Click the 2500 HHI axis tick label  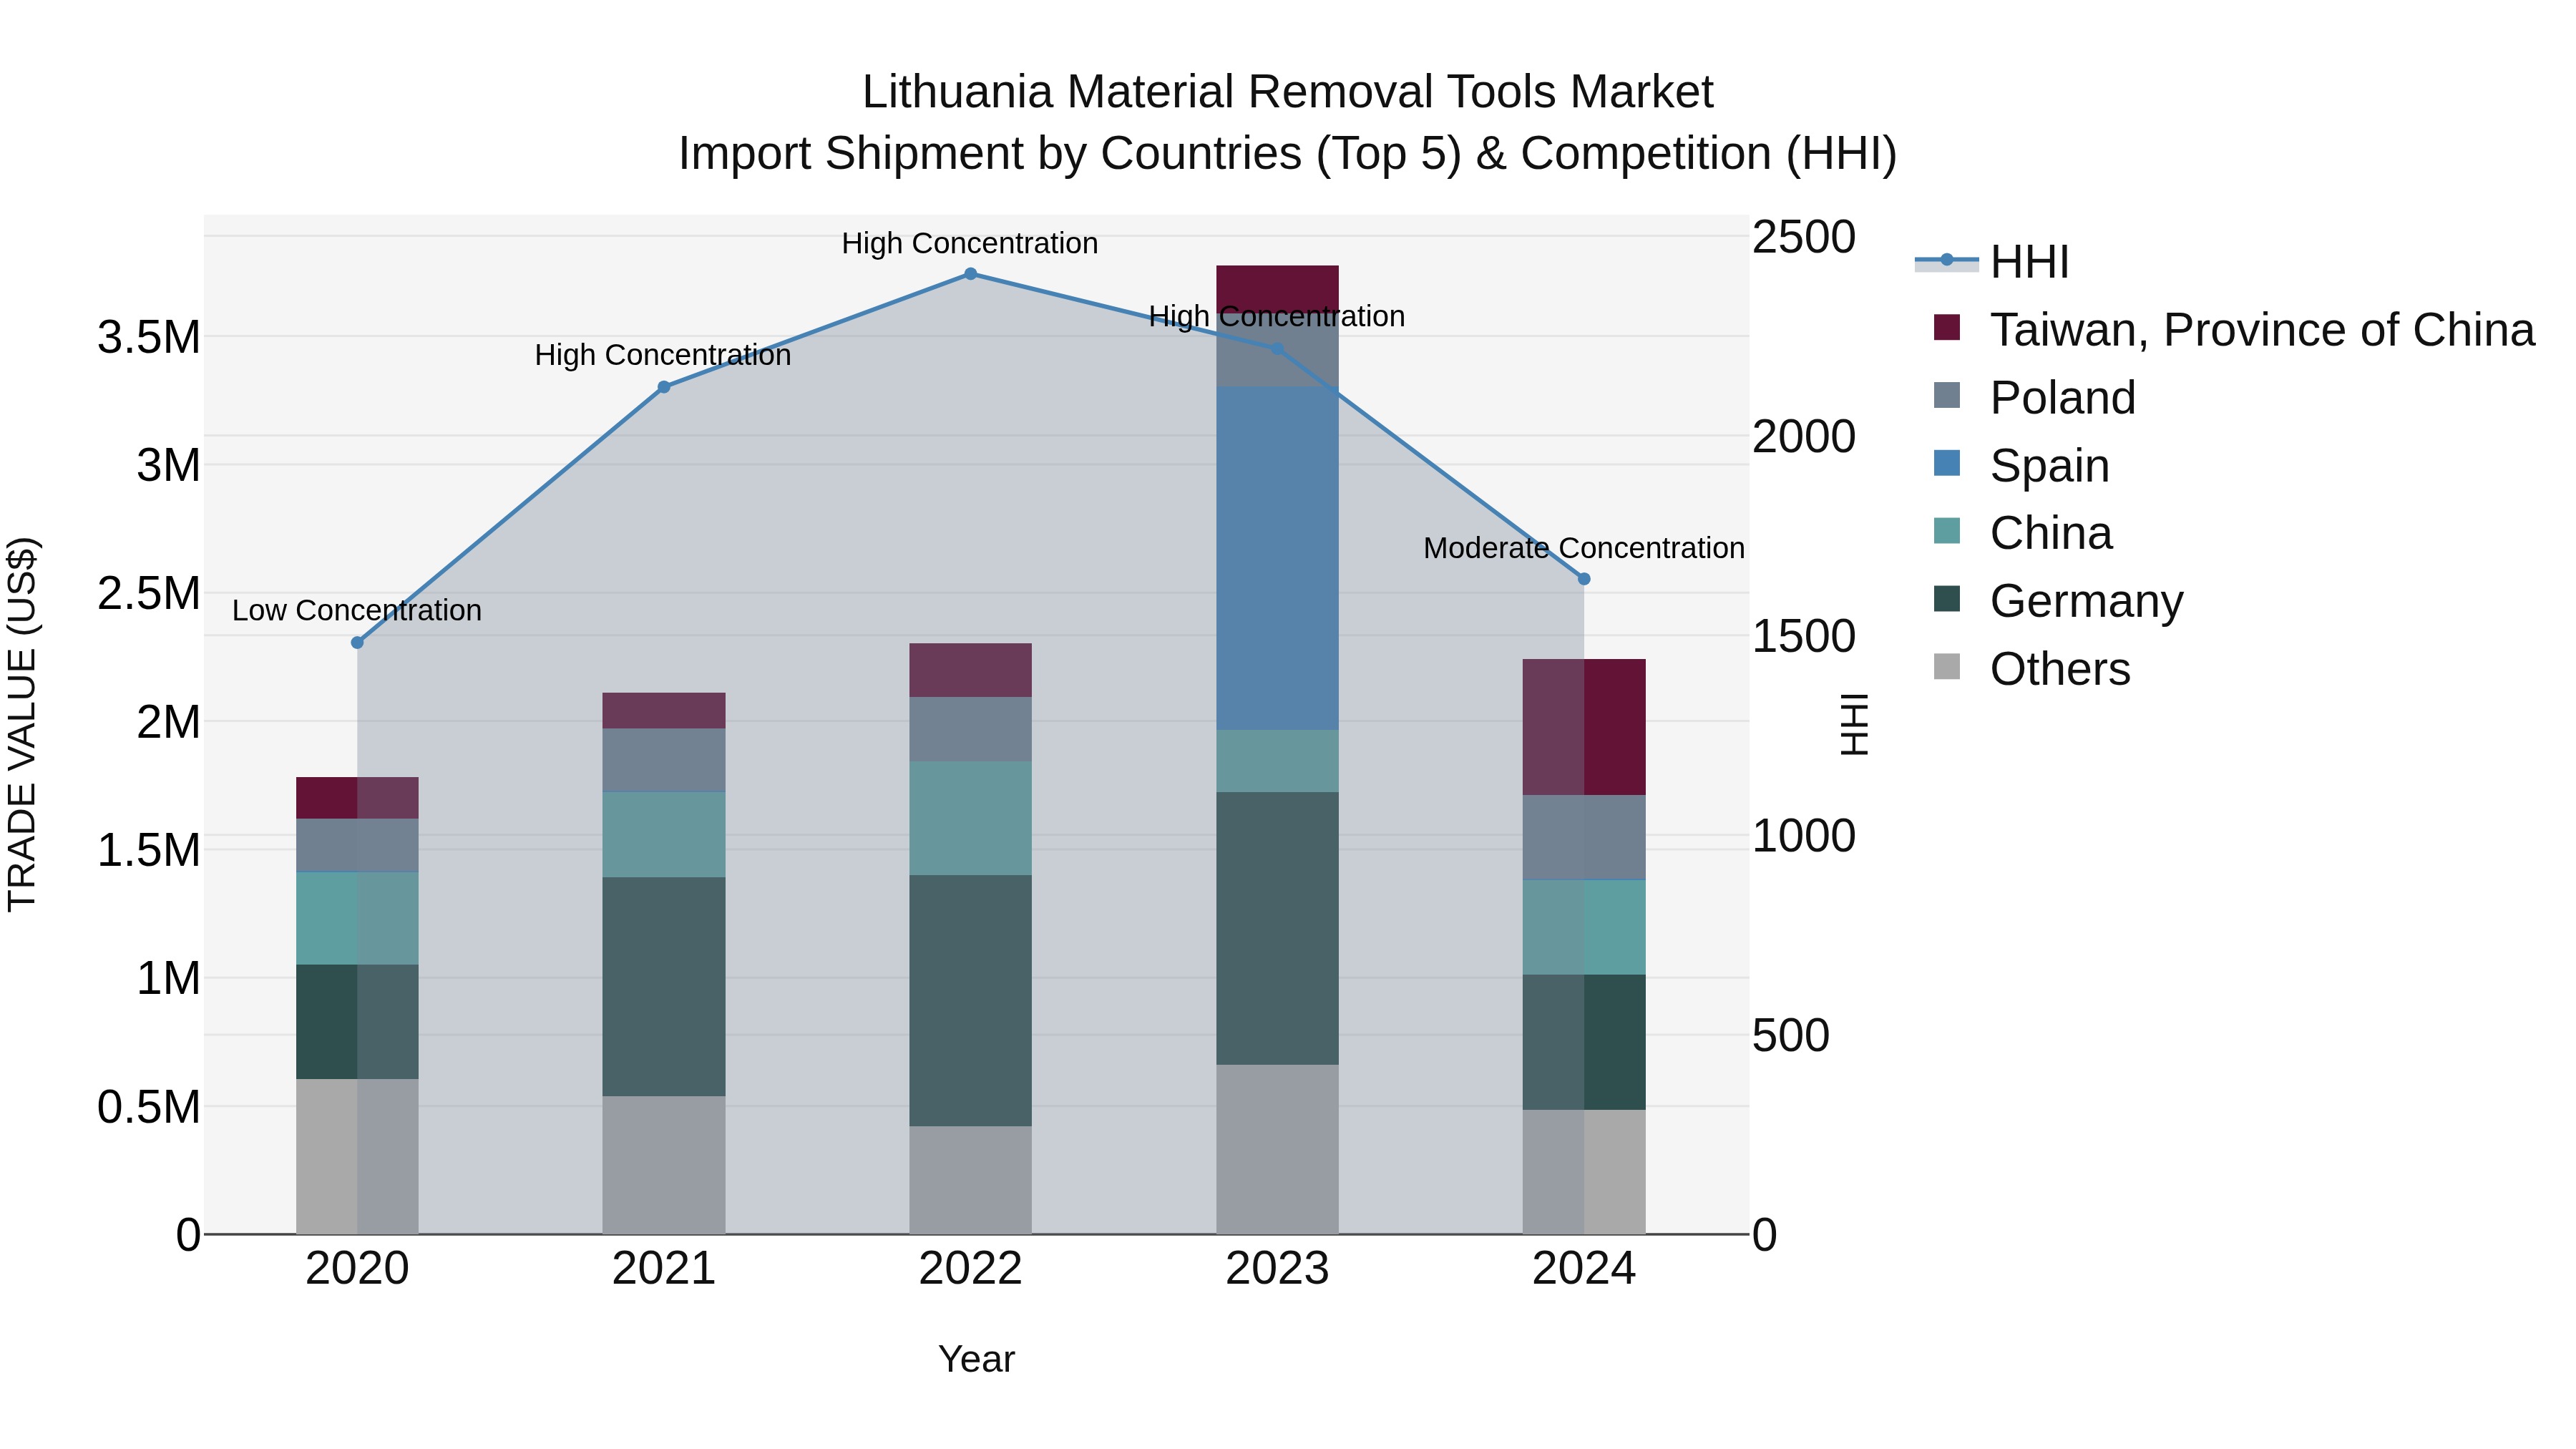click(x=1804, y=237)
